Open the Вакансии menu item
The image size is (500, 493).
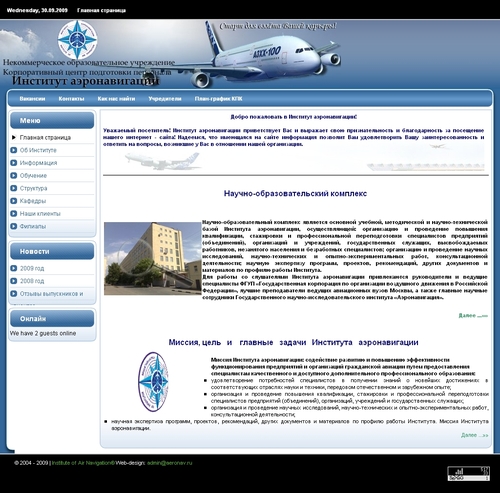coord(32,99)
